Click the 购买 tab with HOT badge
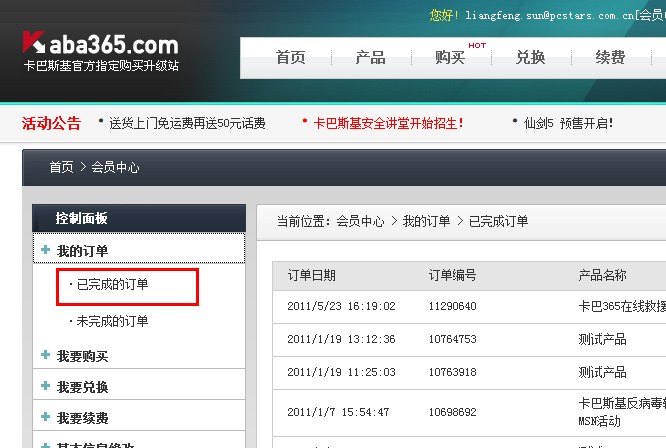 pyautogui.click(x=450, y=57)
